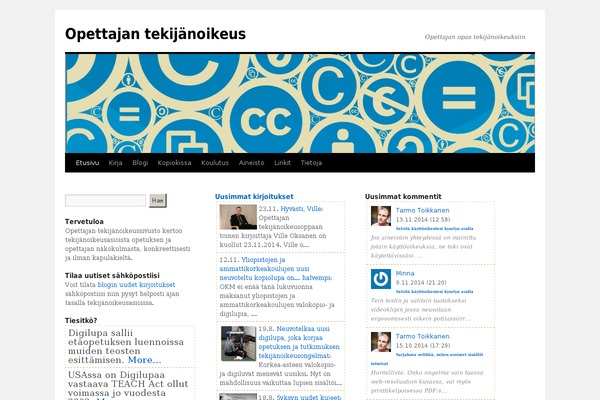The height and width of the screenshot is (400, 600).
Task: Select the Koulutus menu item
Action: 215,163
